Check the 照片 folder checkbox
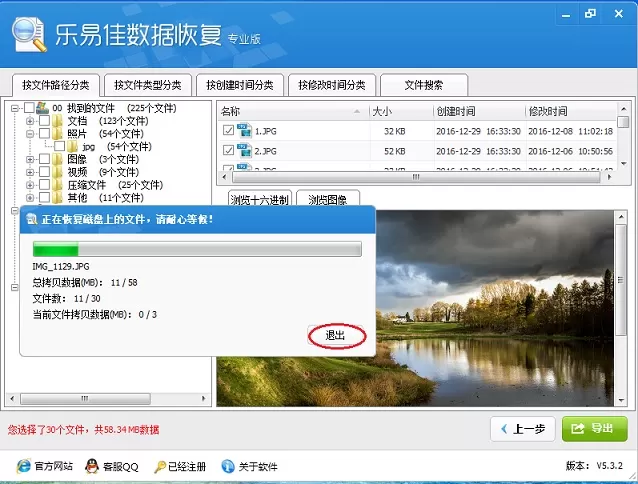 [44, 133]
